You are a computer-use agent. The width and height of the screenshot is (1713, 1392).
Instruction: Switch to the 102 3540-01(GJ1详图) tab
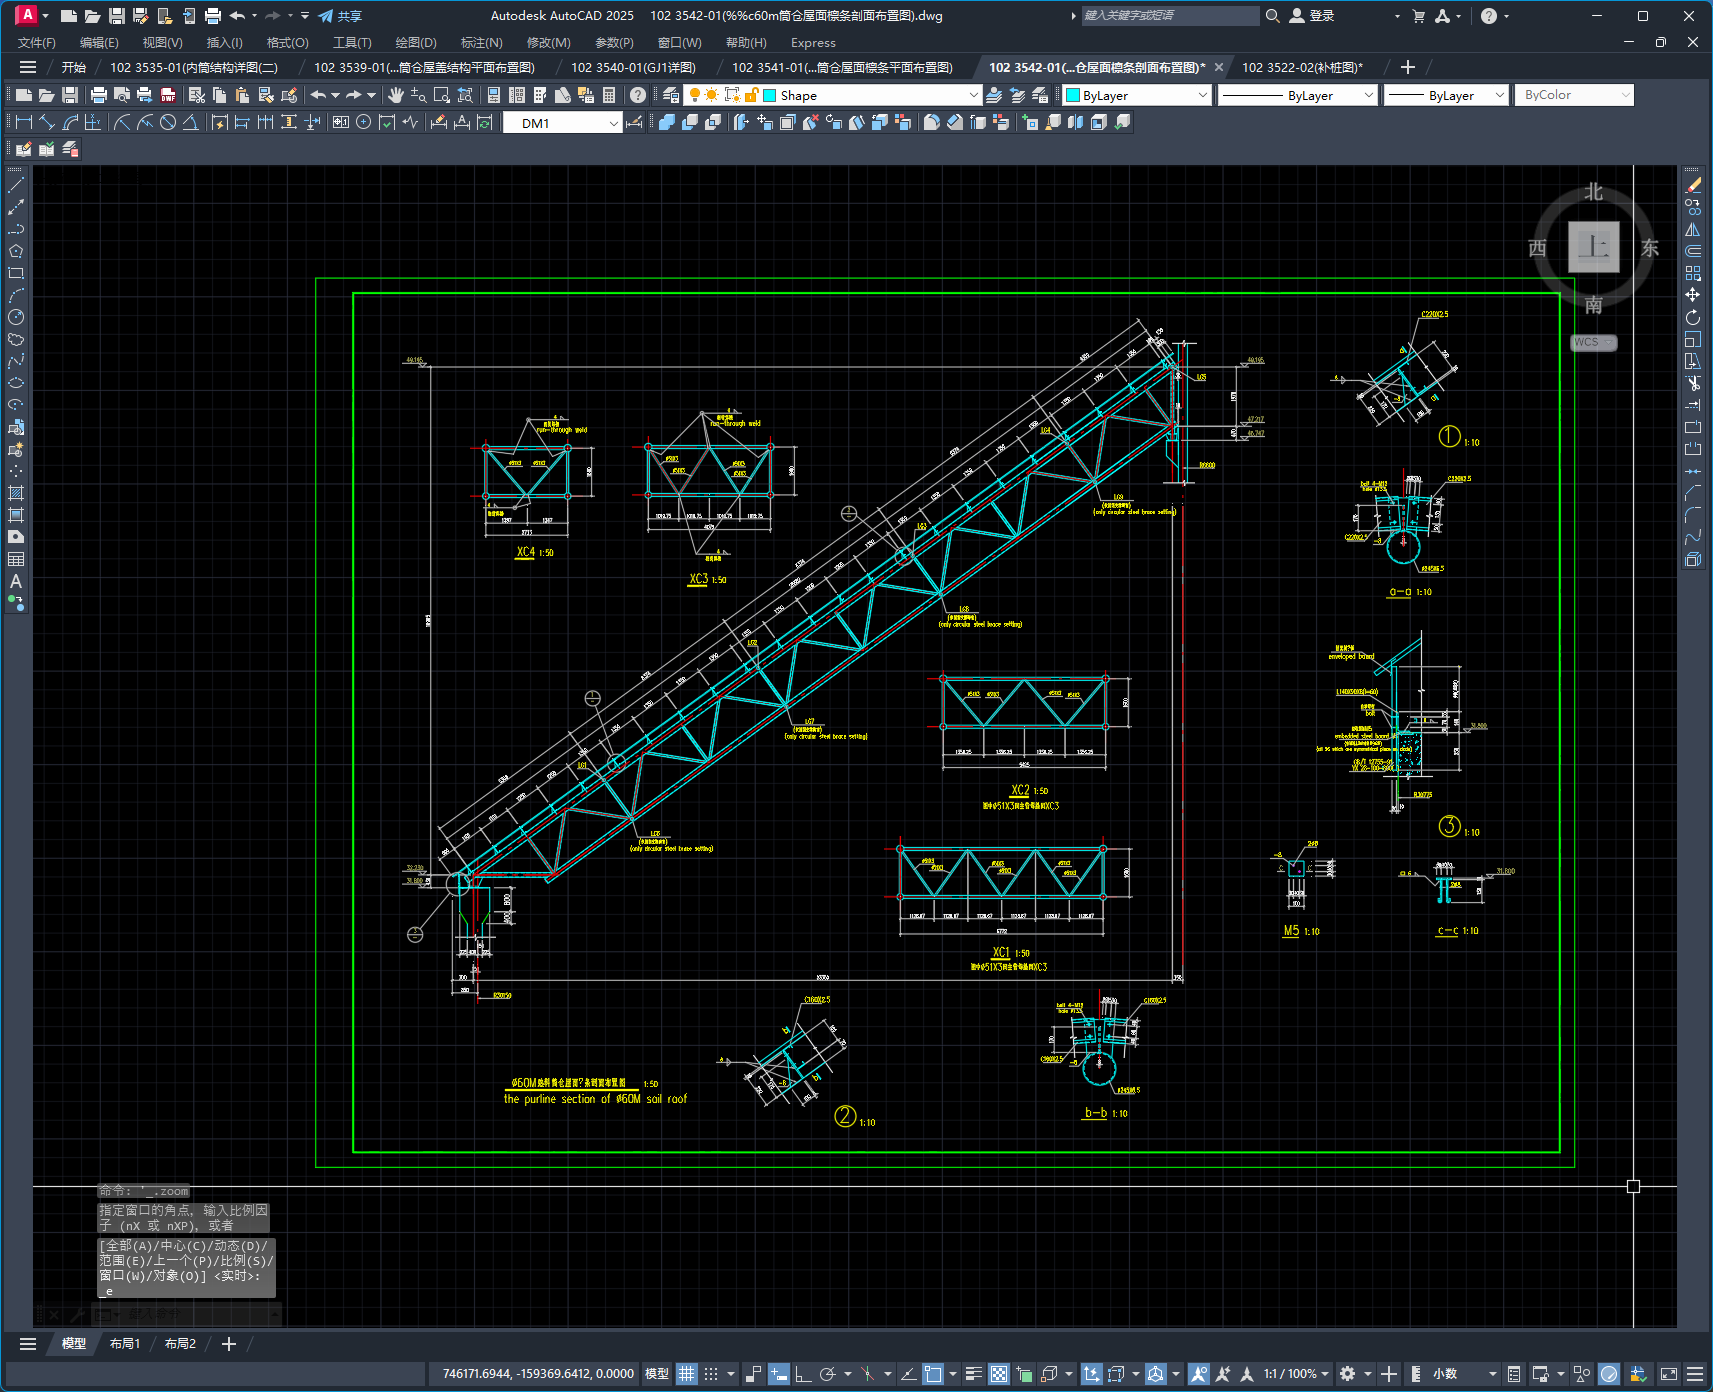(x=633, y=67)
